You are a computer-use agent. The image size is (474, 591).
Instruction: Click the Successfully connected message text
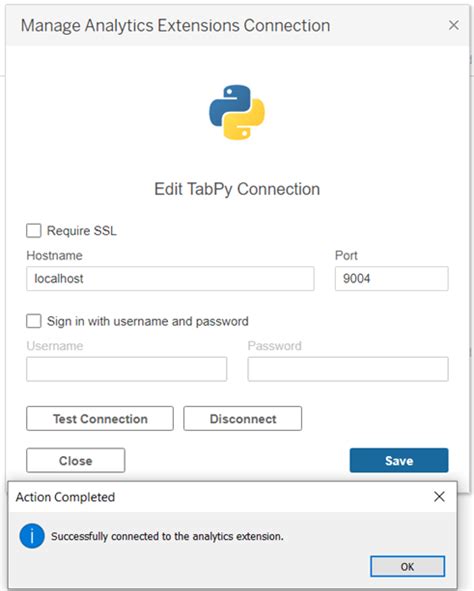pyautogui.click(x=167, y=536)
